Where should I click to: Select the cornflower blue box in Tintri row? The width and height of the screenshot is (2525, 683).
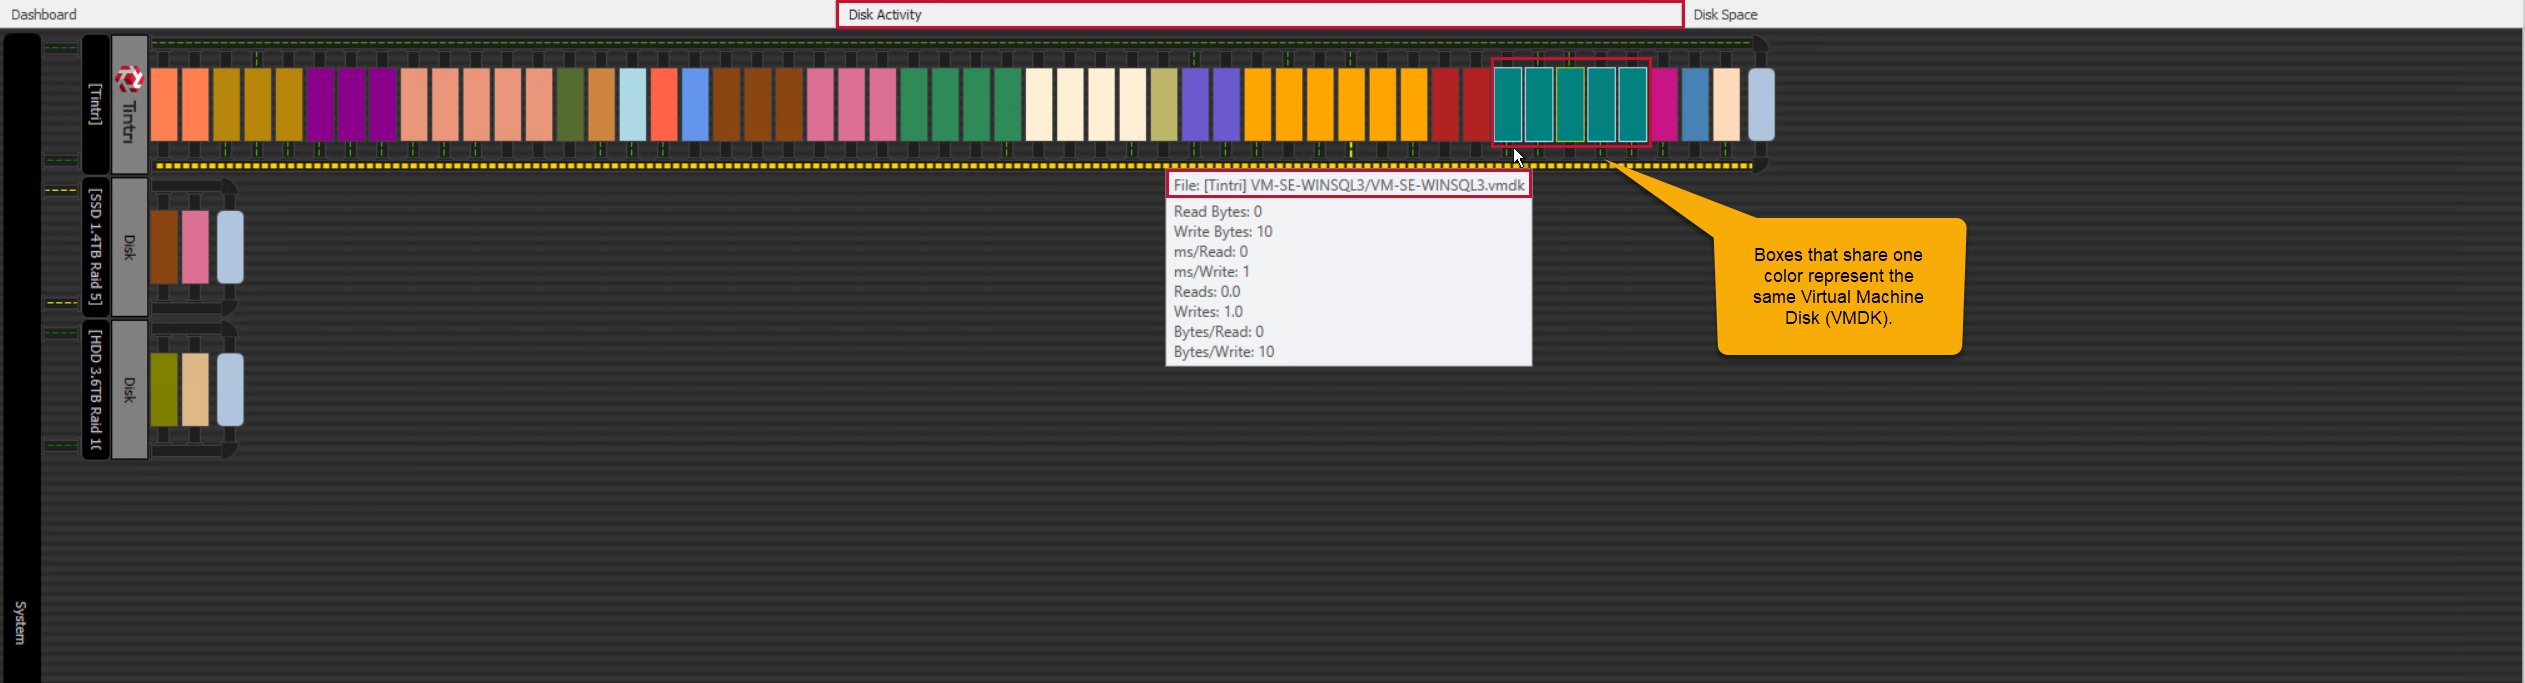[695, 104]
